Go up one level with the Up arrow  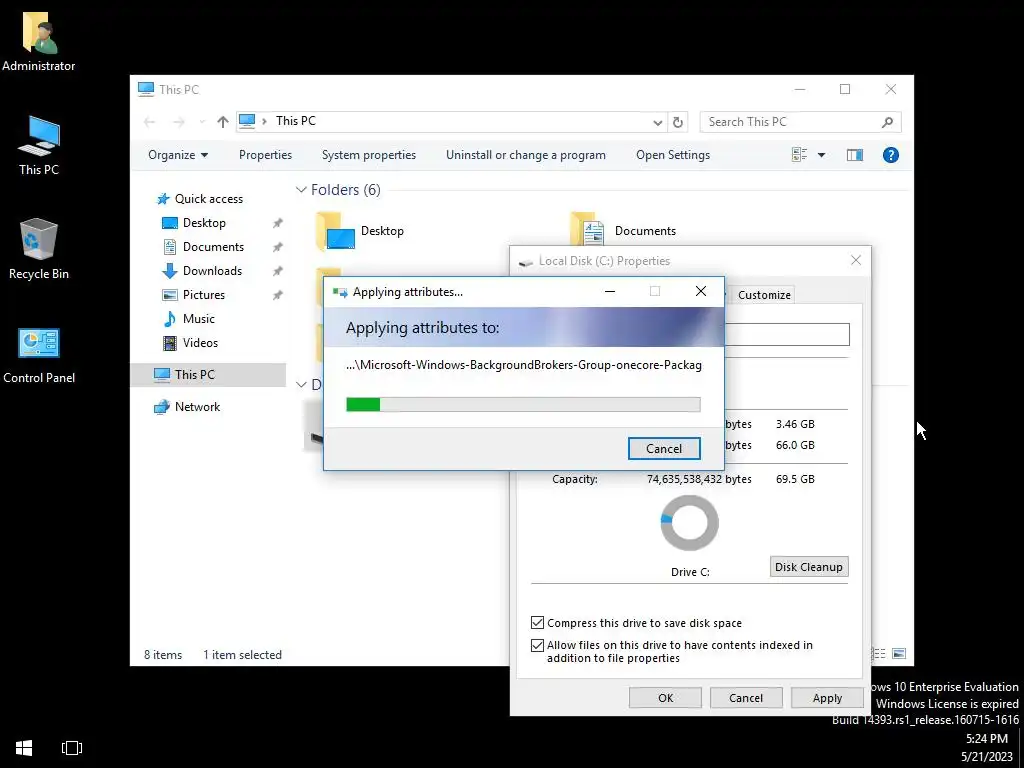[x=223, y=122]
